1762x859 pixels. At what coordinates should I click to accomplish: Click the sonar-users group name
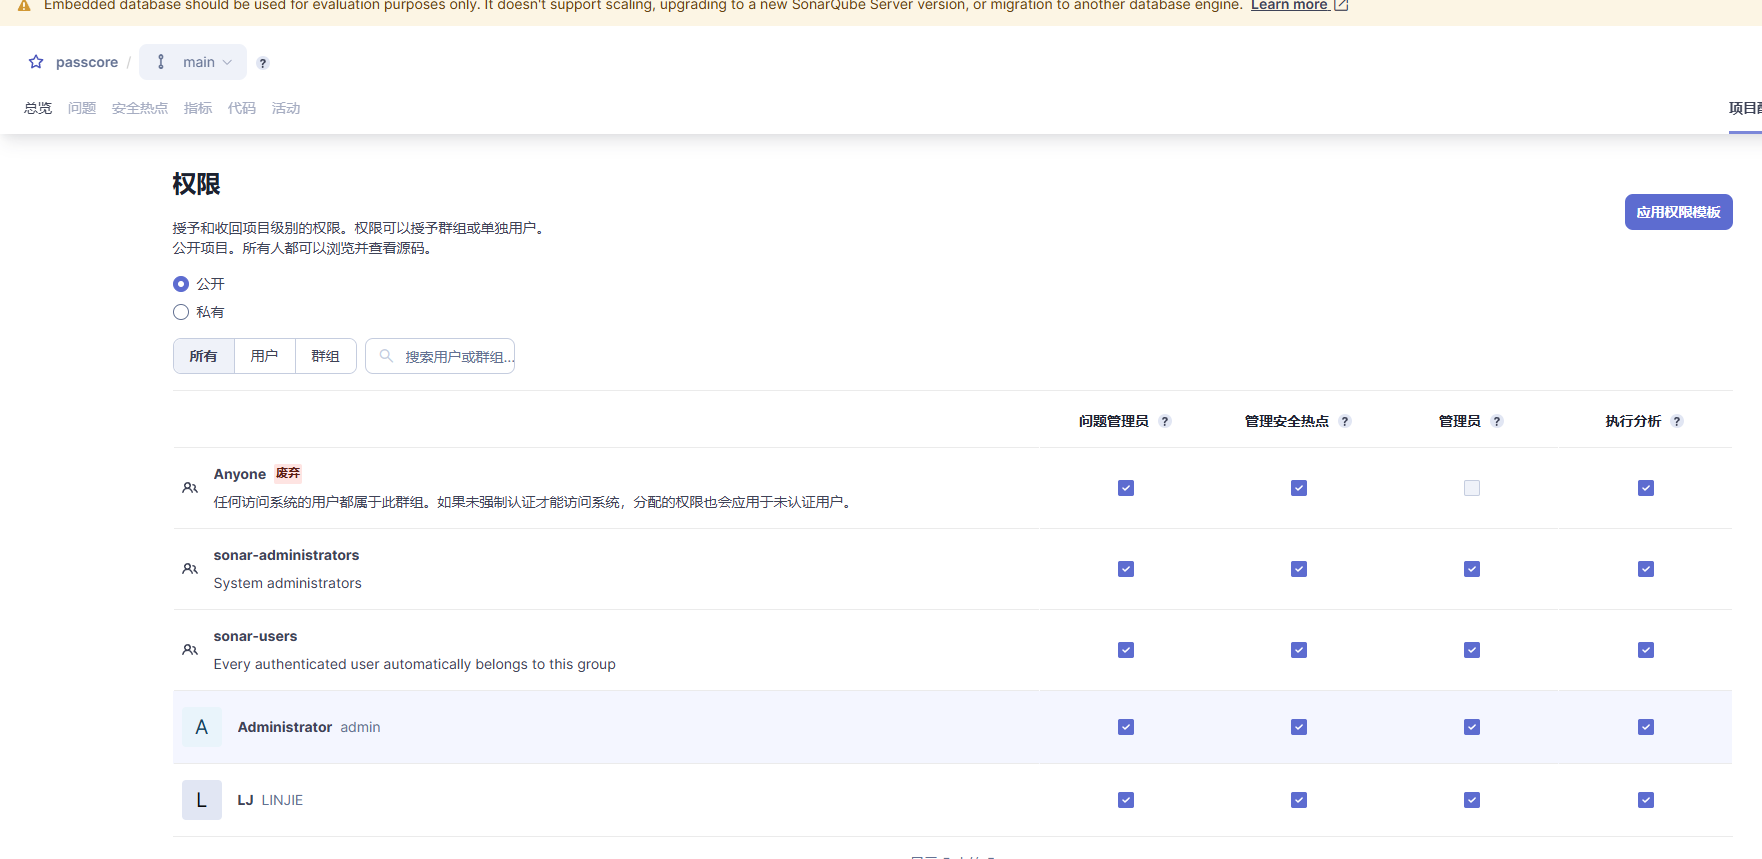(x=255, y=636)
